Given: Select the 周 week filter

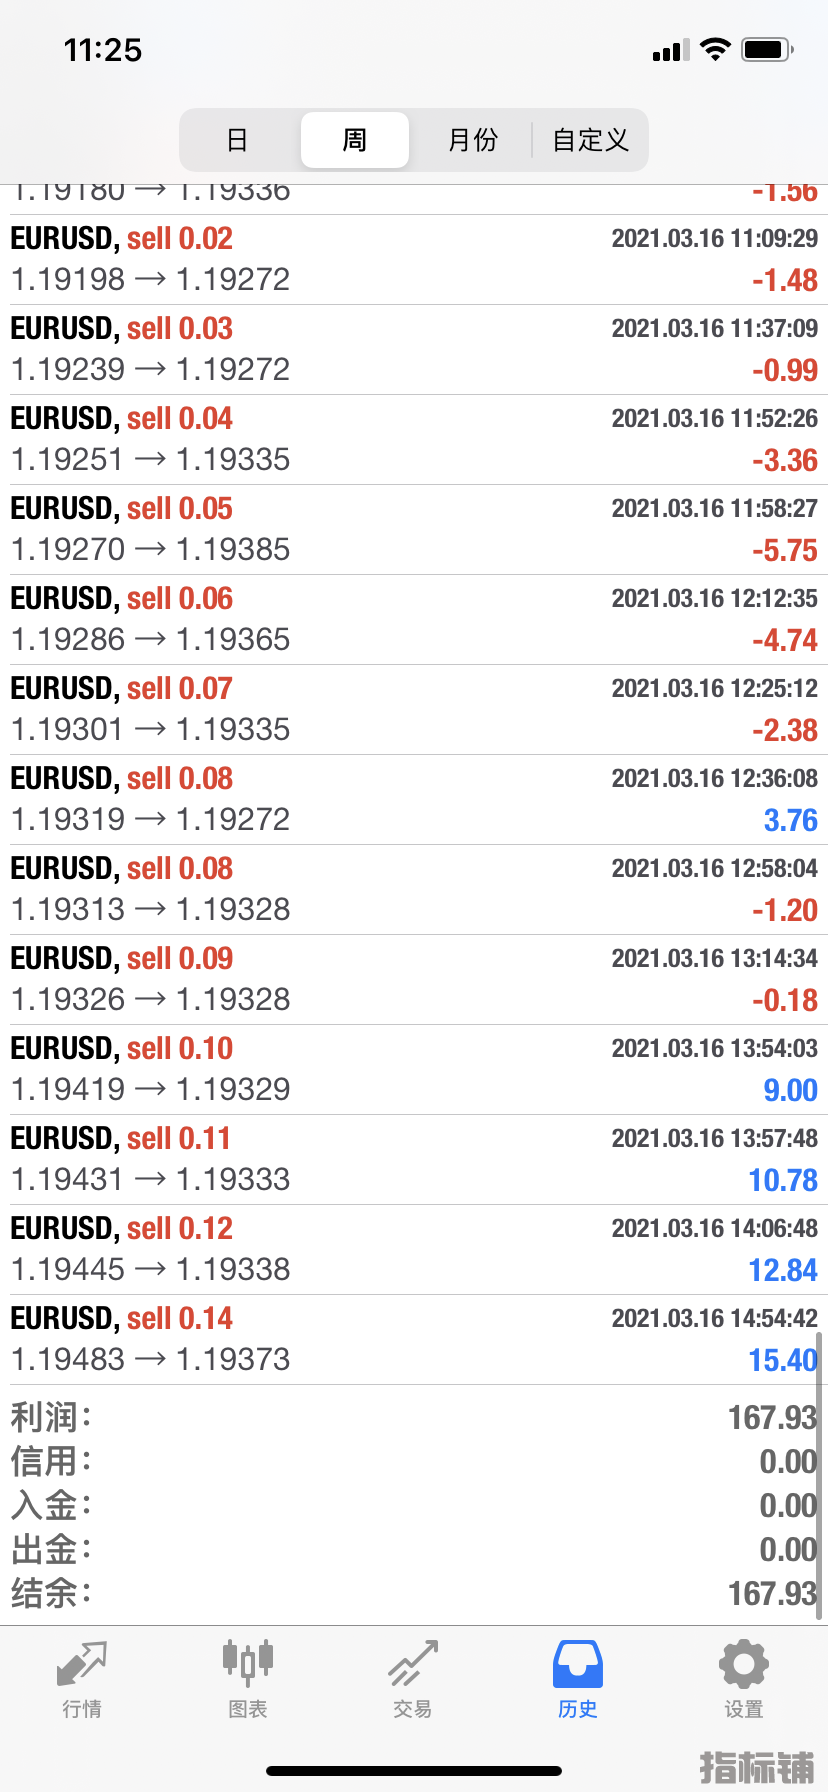Looking at the screenshot, I should click(x=355, y=140).
